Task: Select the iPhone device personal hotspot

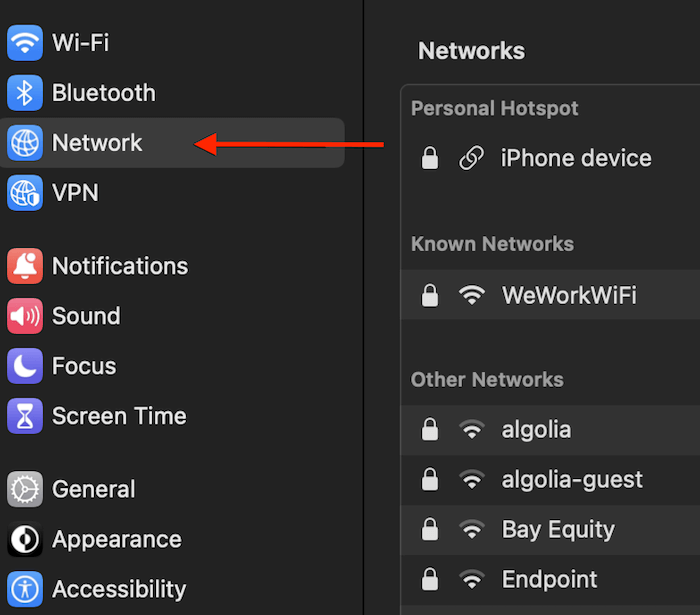Action: [x=575, y=158]
